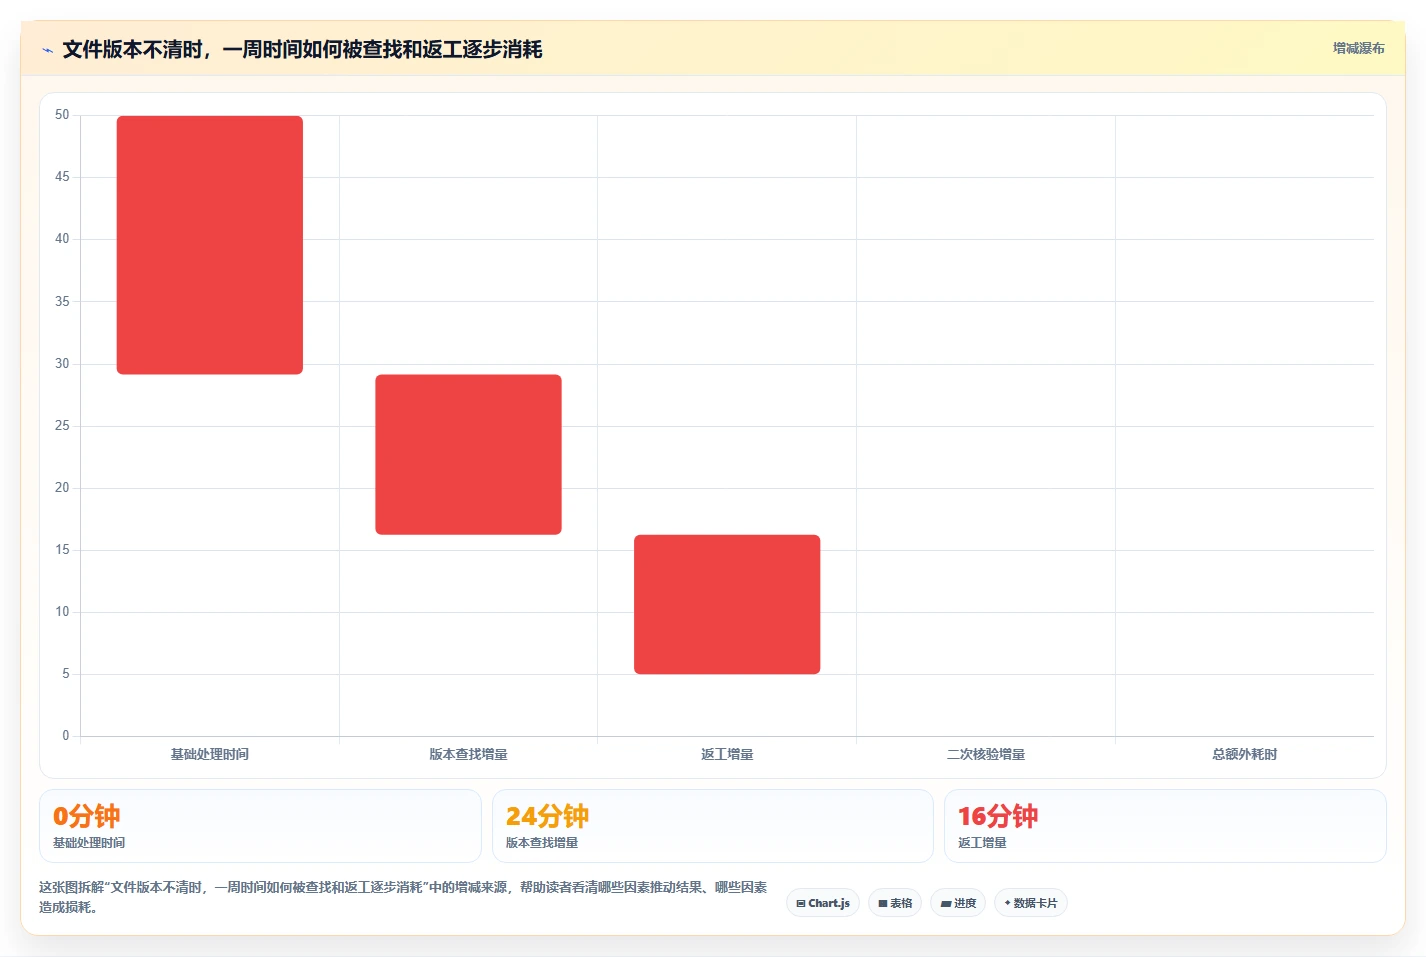
Task: Click the 二次核验增量 x-axis label
Action: click(x=986, y=754)
